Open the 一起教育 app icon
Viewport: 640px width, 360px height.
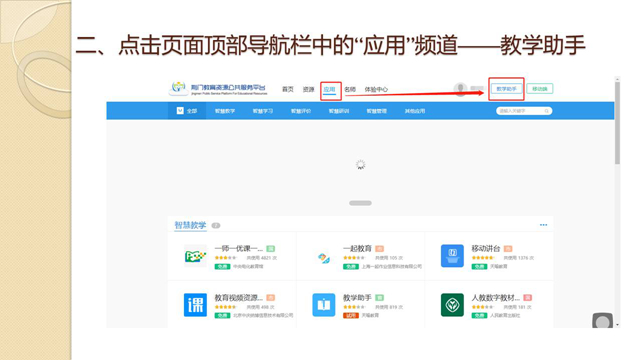[x=324, y=258]
